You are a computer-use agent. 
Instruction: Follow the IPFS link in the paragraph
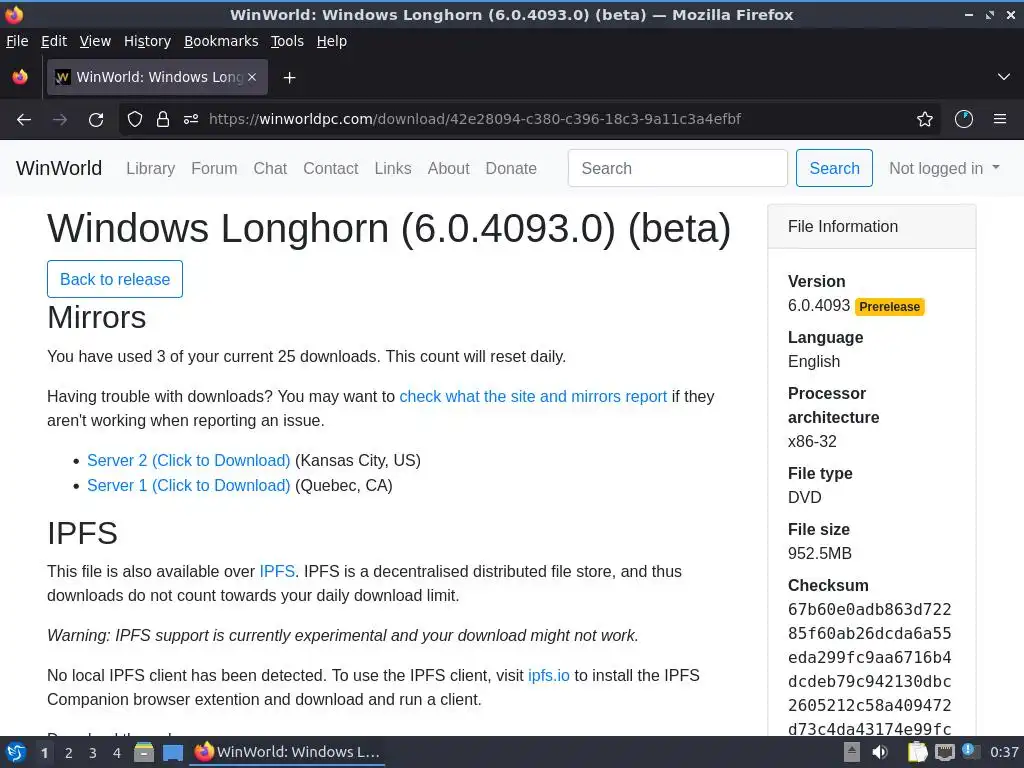[277, 572]
